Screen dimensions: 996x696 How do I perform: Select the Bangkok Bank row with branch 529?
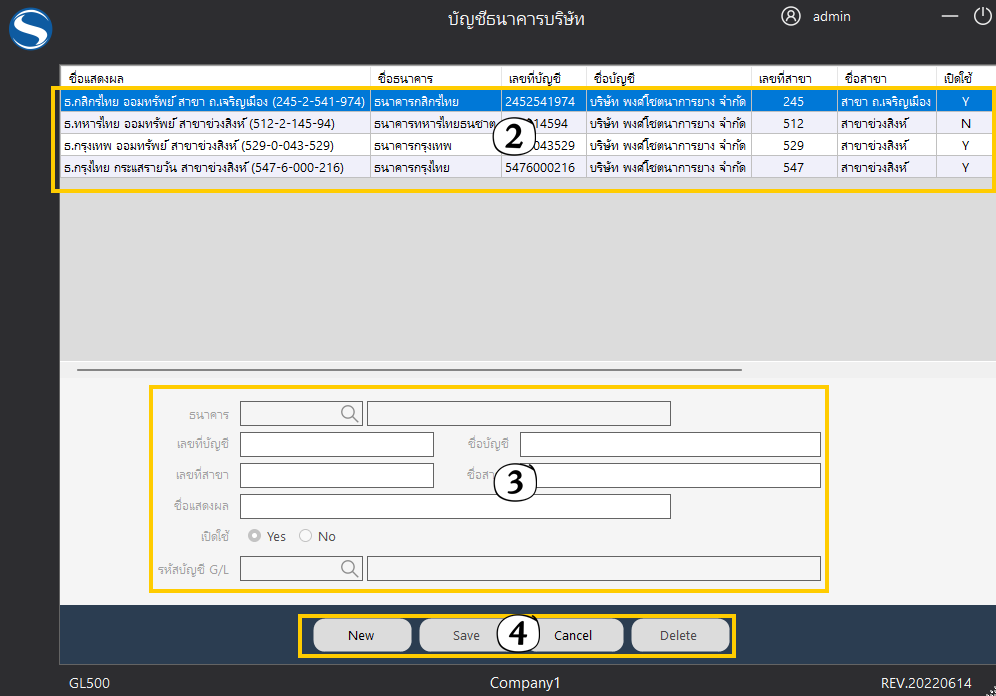pos(214,145)
